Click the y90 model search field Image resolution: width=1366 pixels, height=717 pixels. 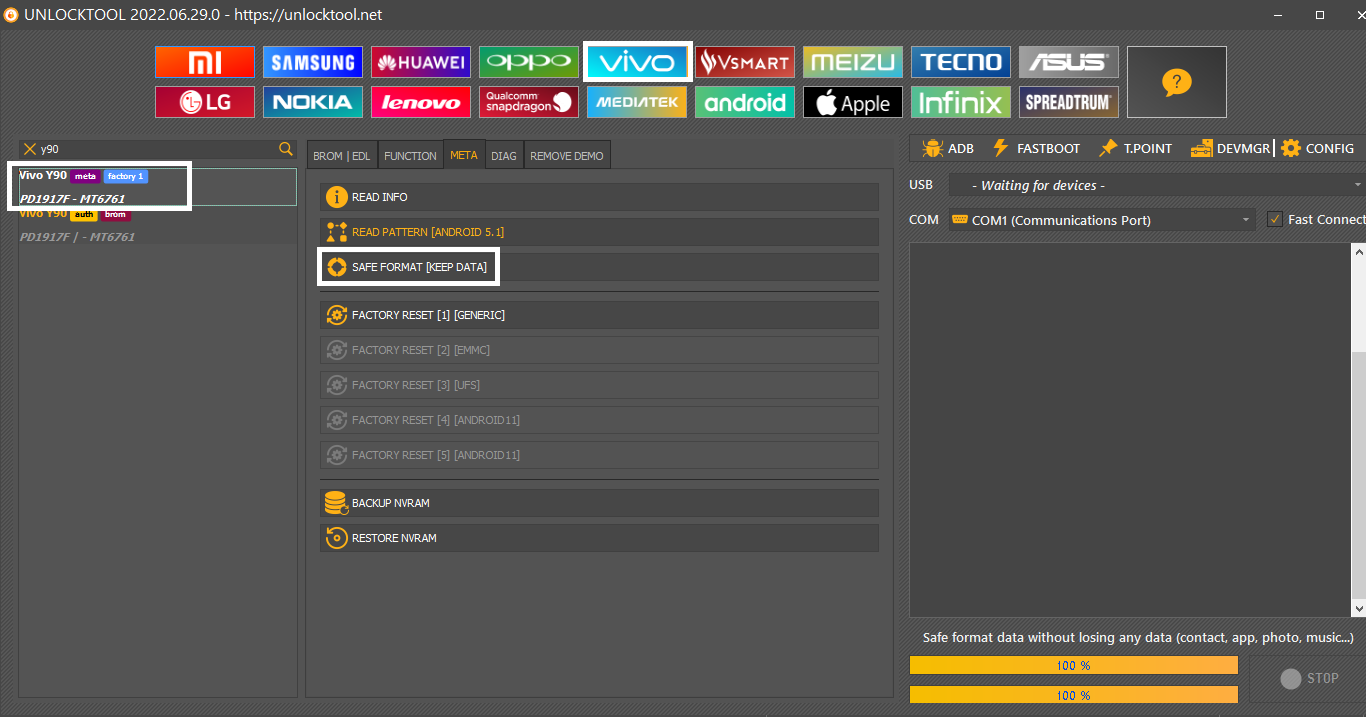[158, 149]
